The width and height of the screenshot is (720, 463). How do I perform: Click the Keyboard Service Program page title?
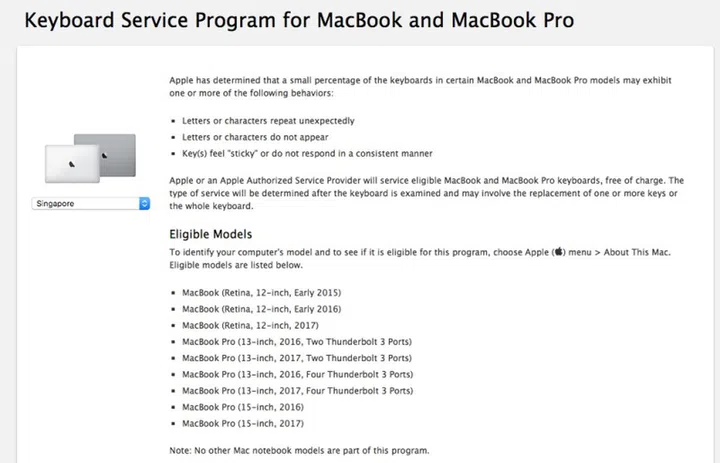point(298,20)
